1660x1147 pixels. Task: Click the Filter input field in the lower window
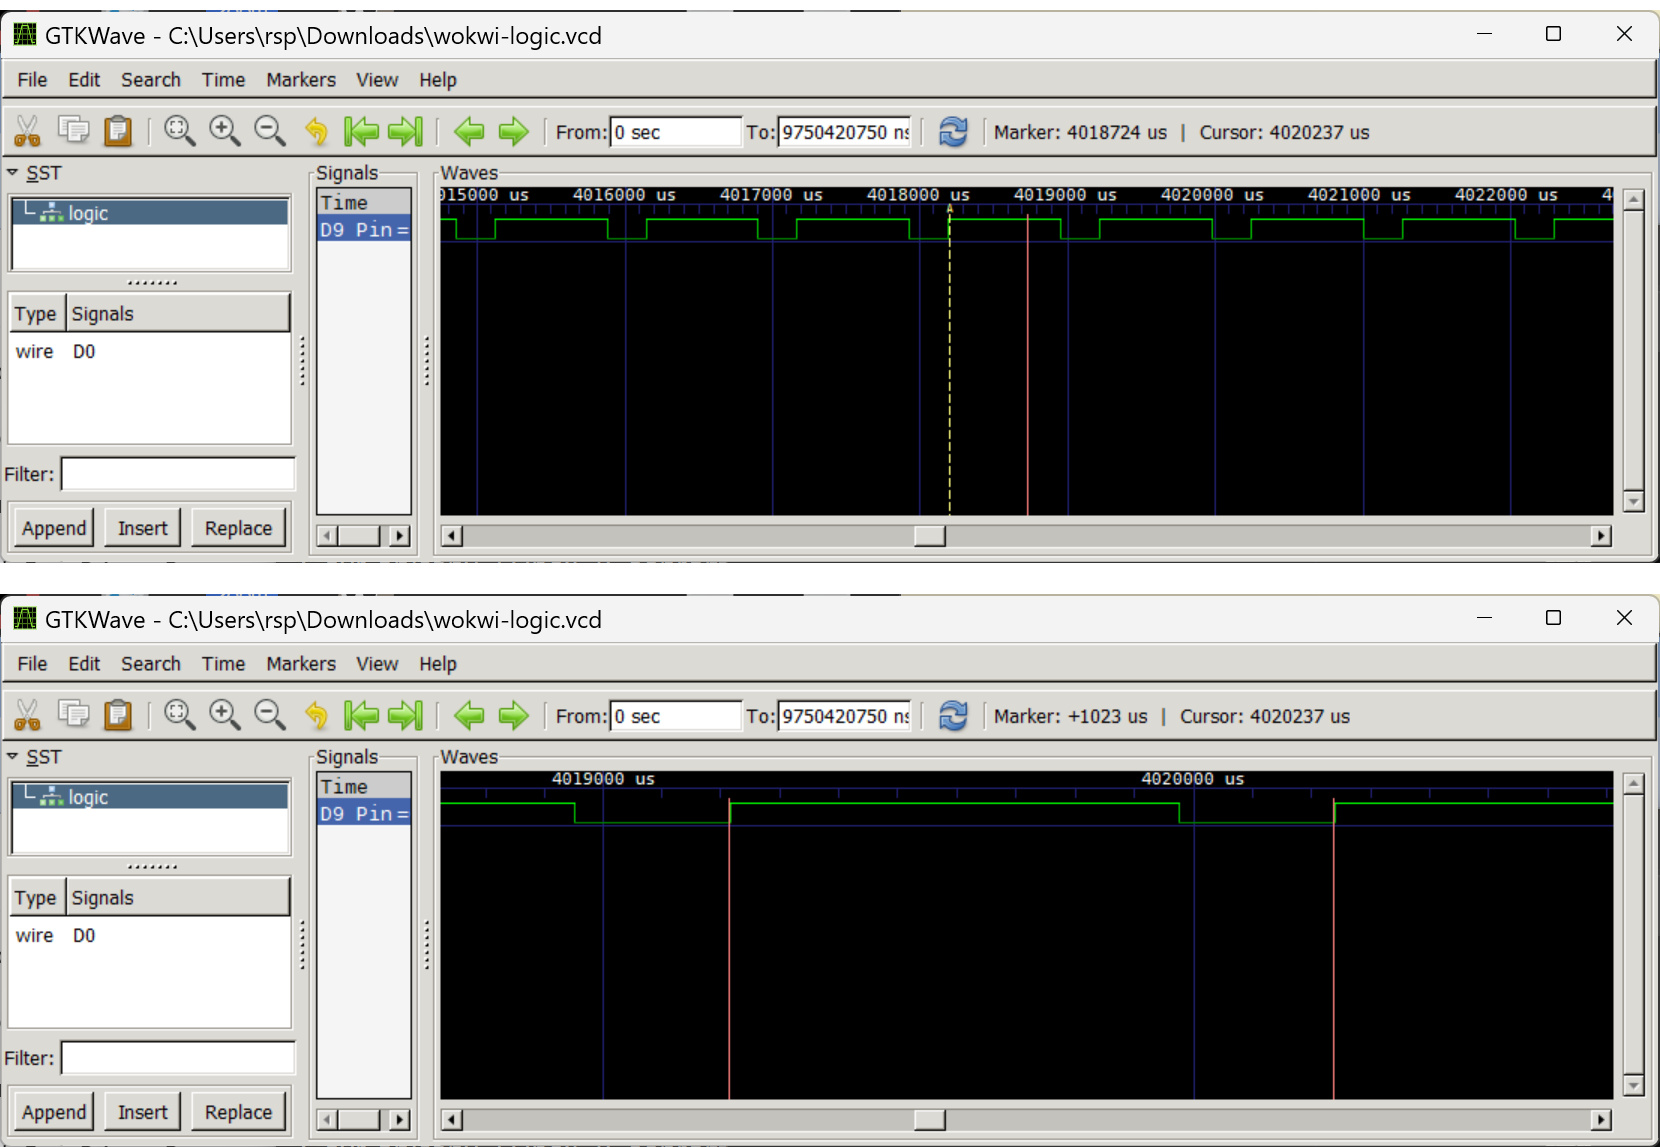178,1058
